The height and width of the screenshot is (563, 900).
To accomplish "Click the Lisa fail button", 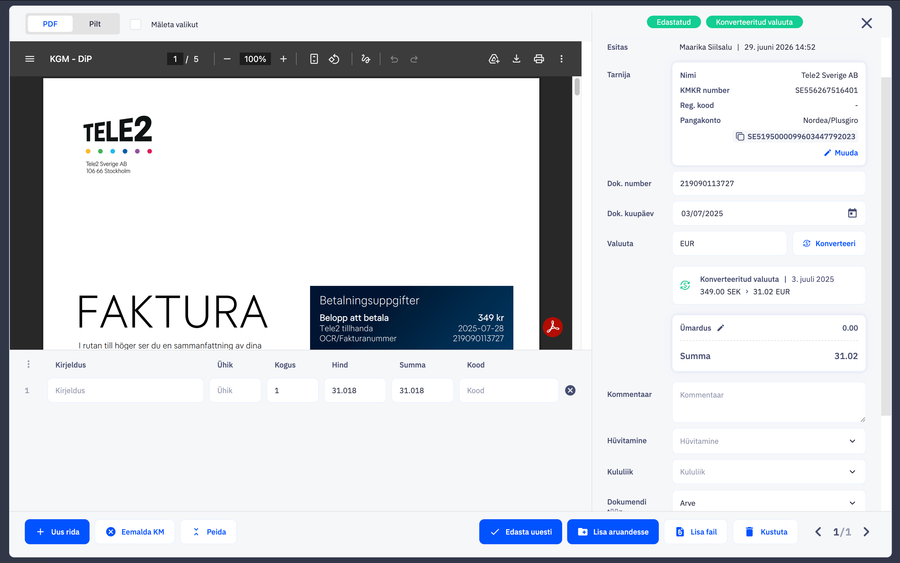I will tap(696, 532).
